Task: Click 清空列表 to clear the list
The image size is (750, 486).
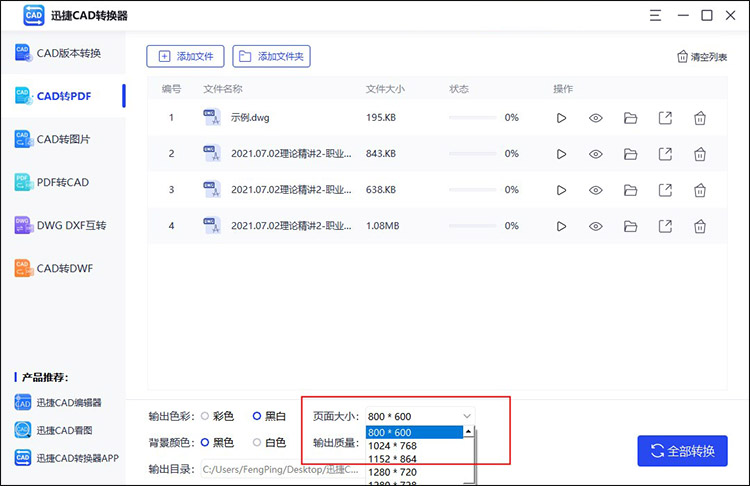Action: 702,57
